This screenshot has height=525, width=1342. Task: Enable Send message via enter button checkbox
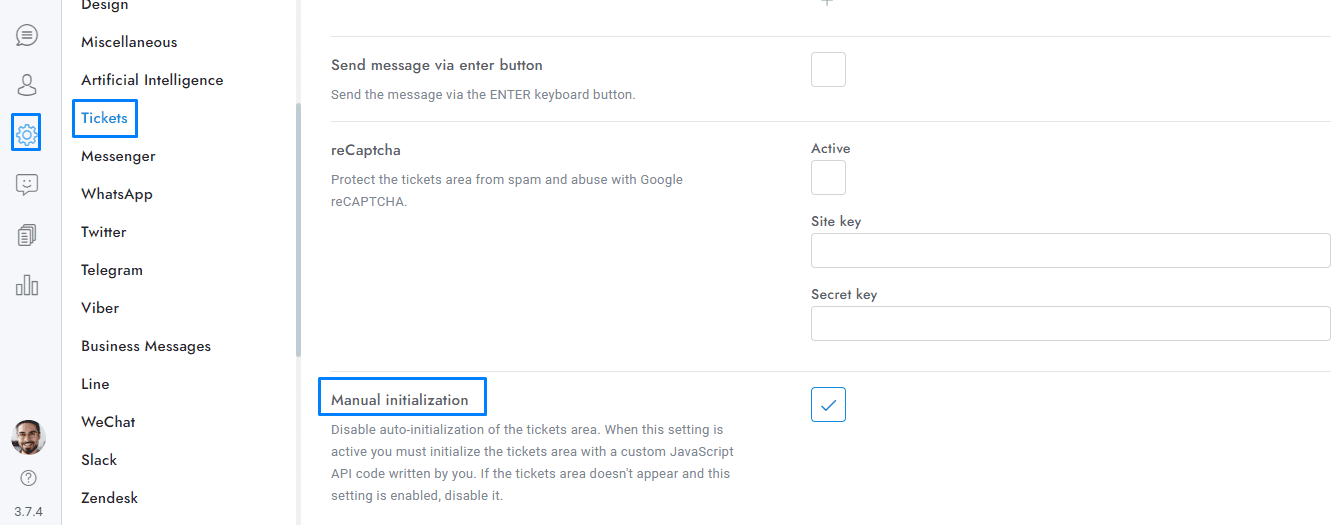[x=828, y=70]
